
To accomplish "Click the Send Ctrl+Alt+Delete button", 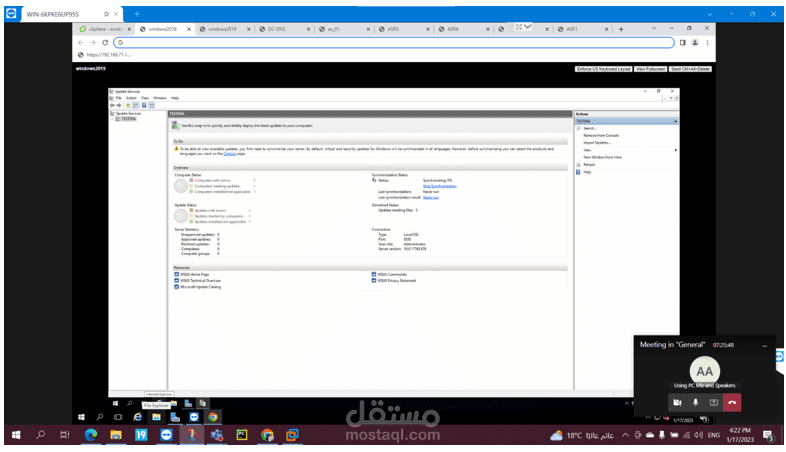I will click(x=690, y=69).
